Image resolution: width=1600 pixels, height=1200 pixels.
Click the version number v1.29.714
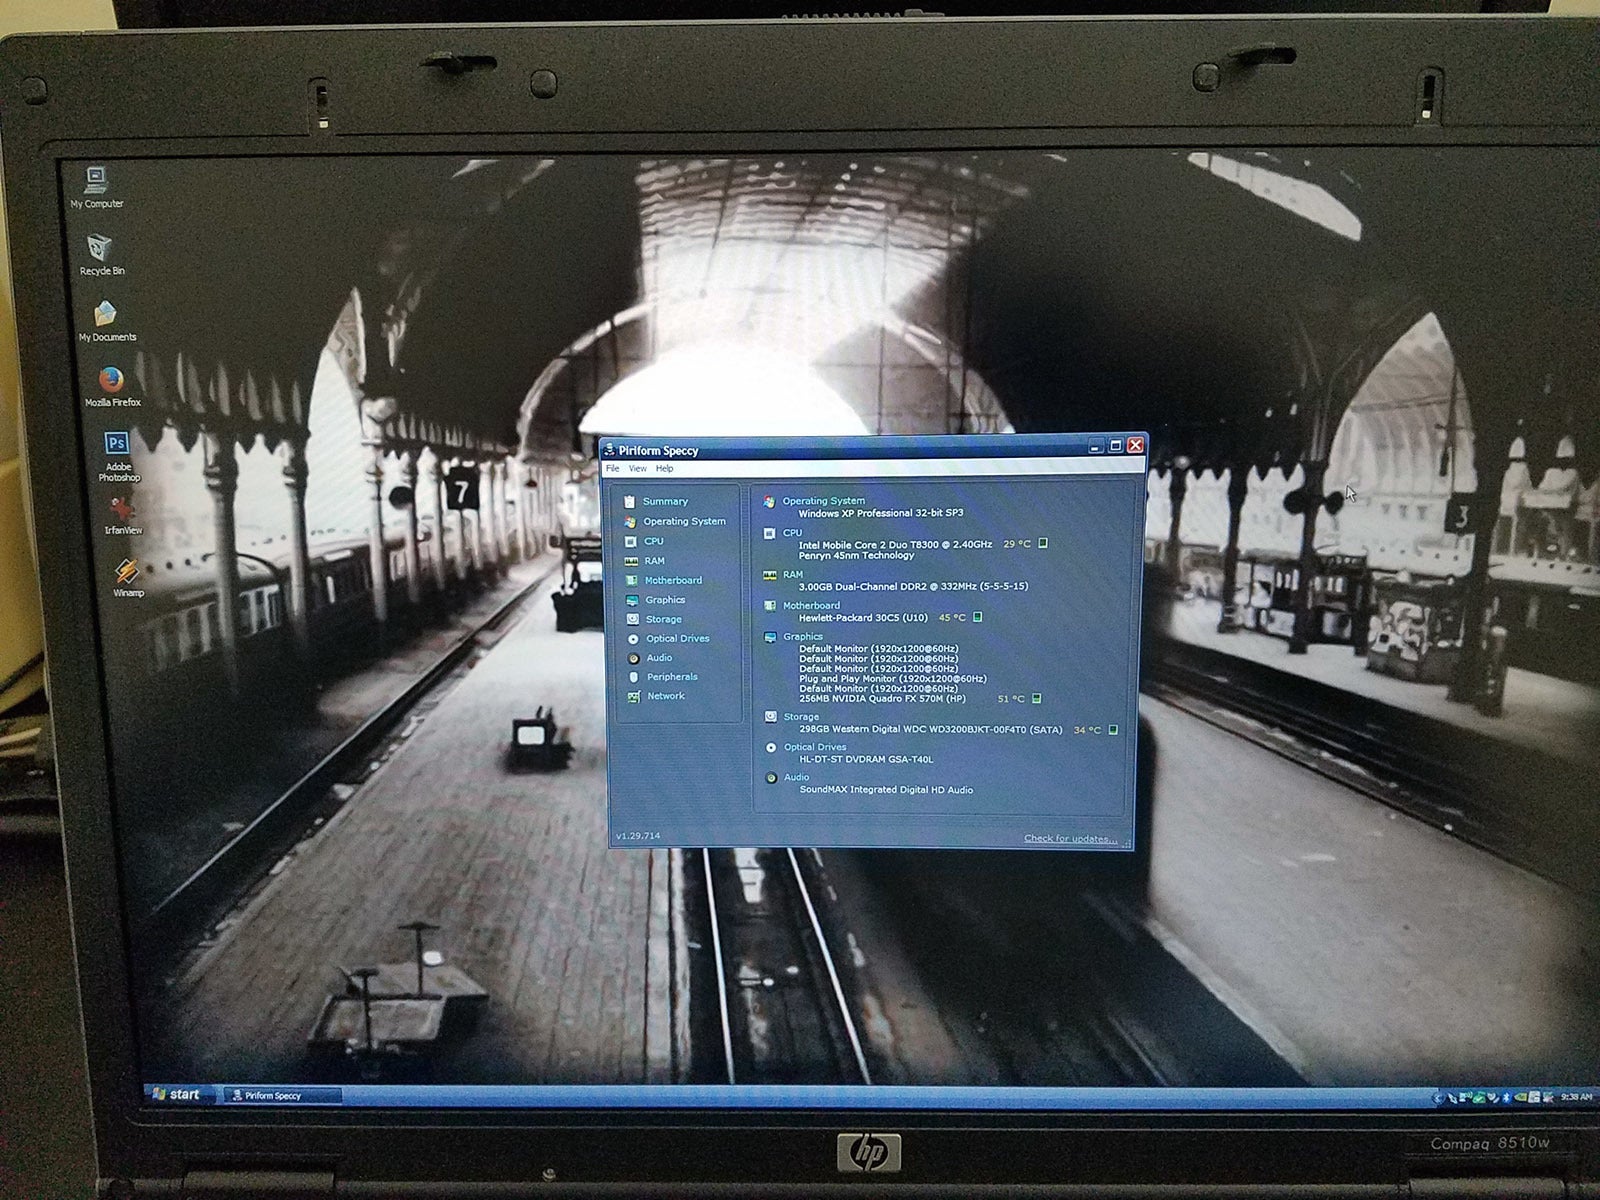(x=638, y=836)
